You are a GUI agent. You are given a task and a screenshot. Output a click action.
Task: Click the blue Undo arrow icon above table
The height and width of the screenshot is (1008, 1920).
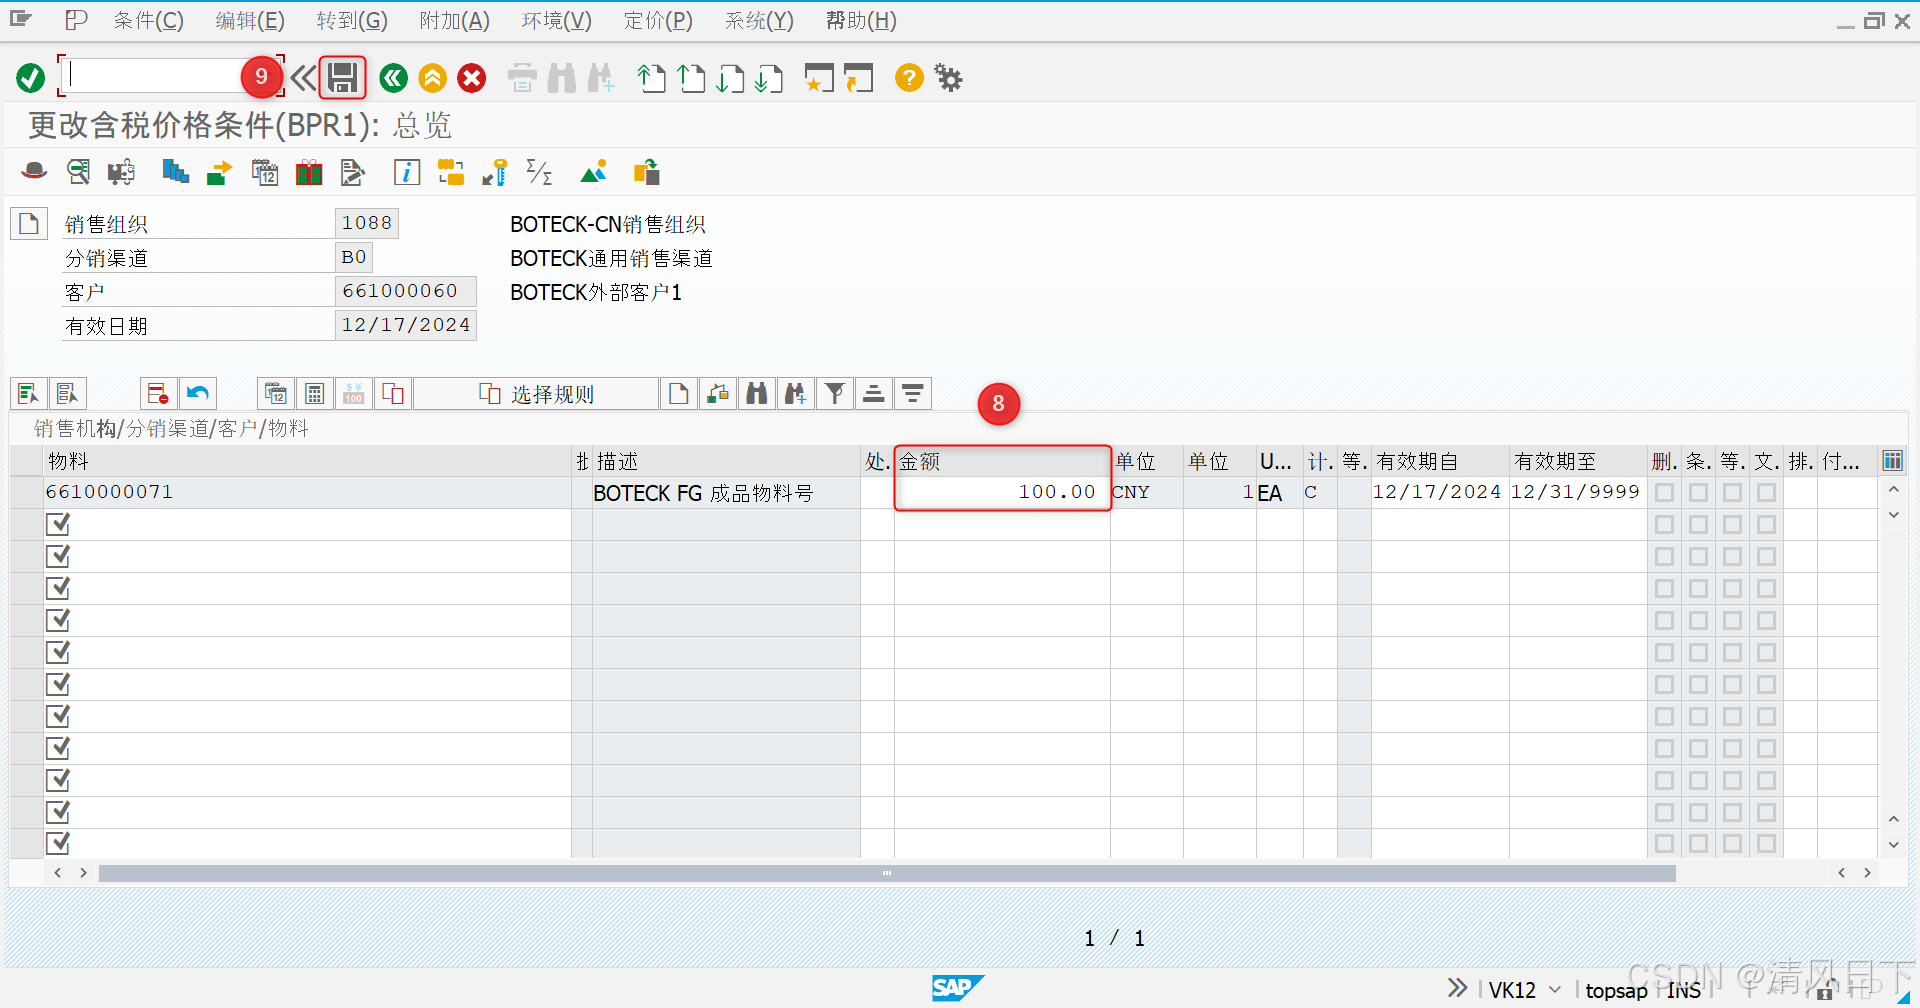click(x=198, y=394)
